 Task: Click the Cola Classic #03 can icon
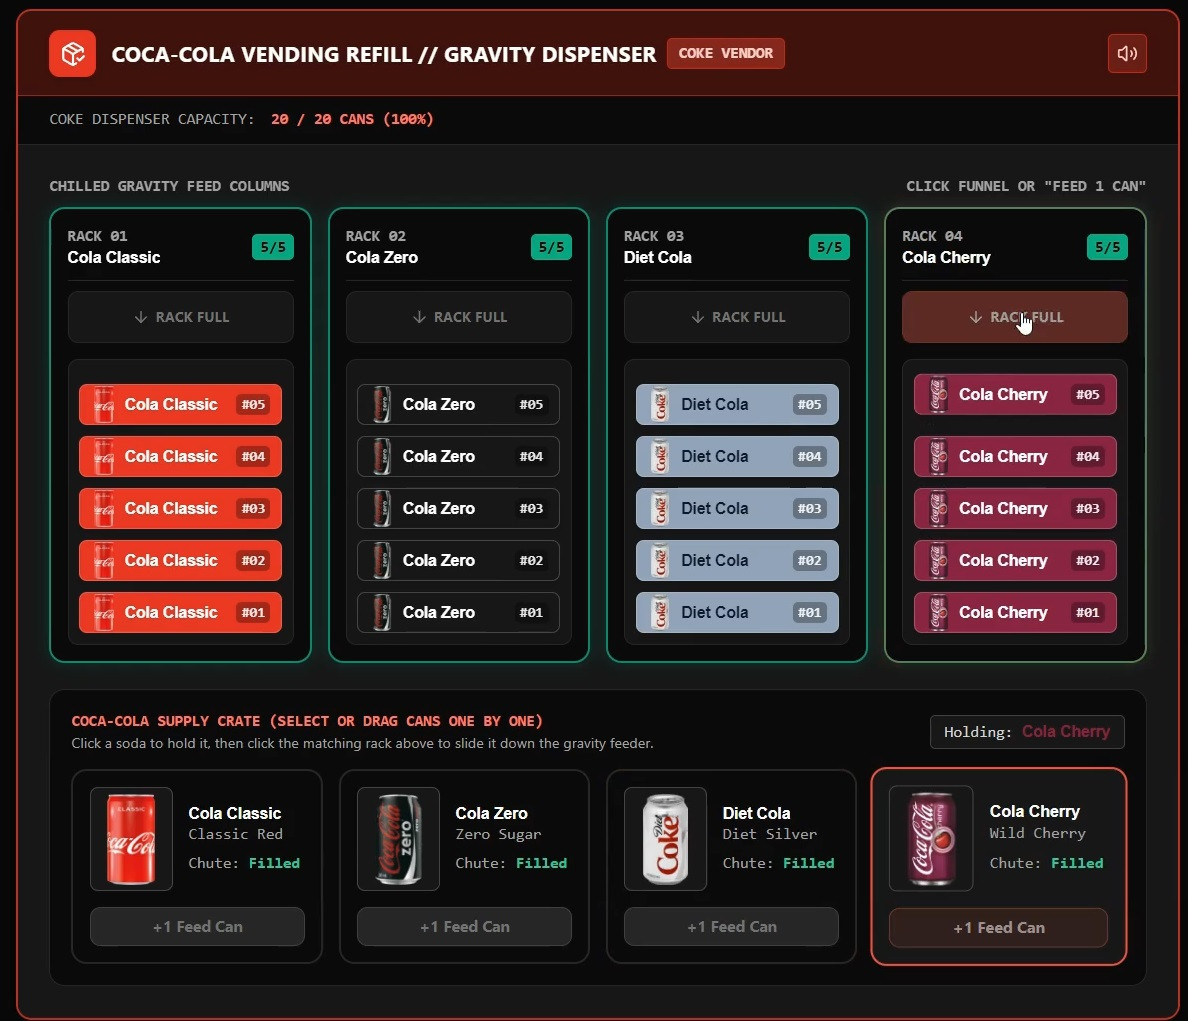coord(104,508)
